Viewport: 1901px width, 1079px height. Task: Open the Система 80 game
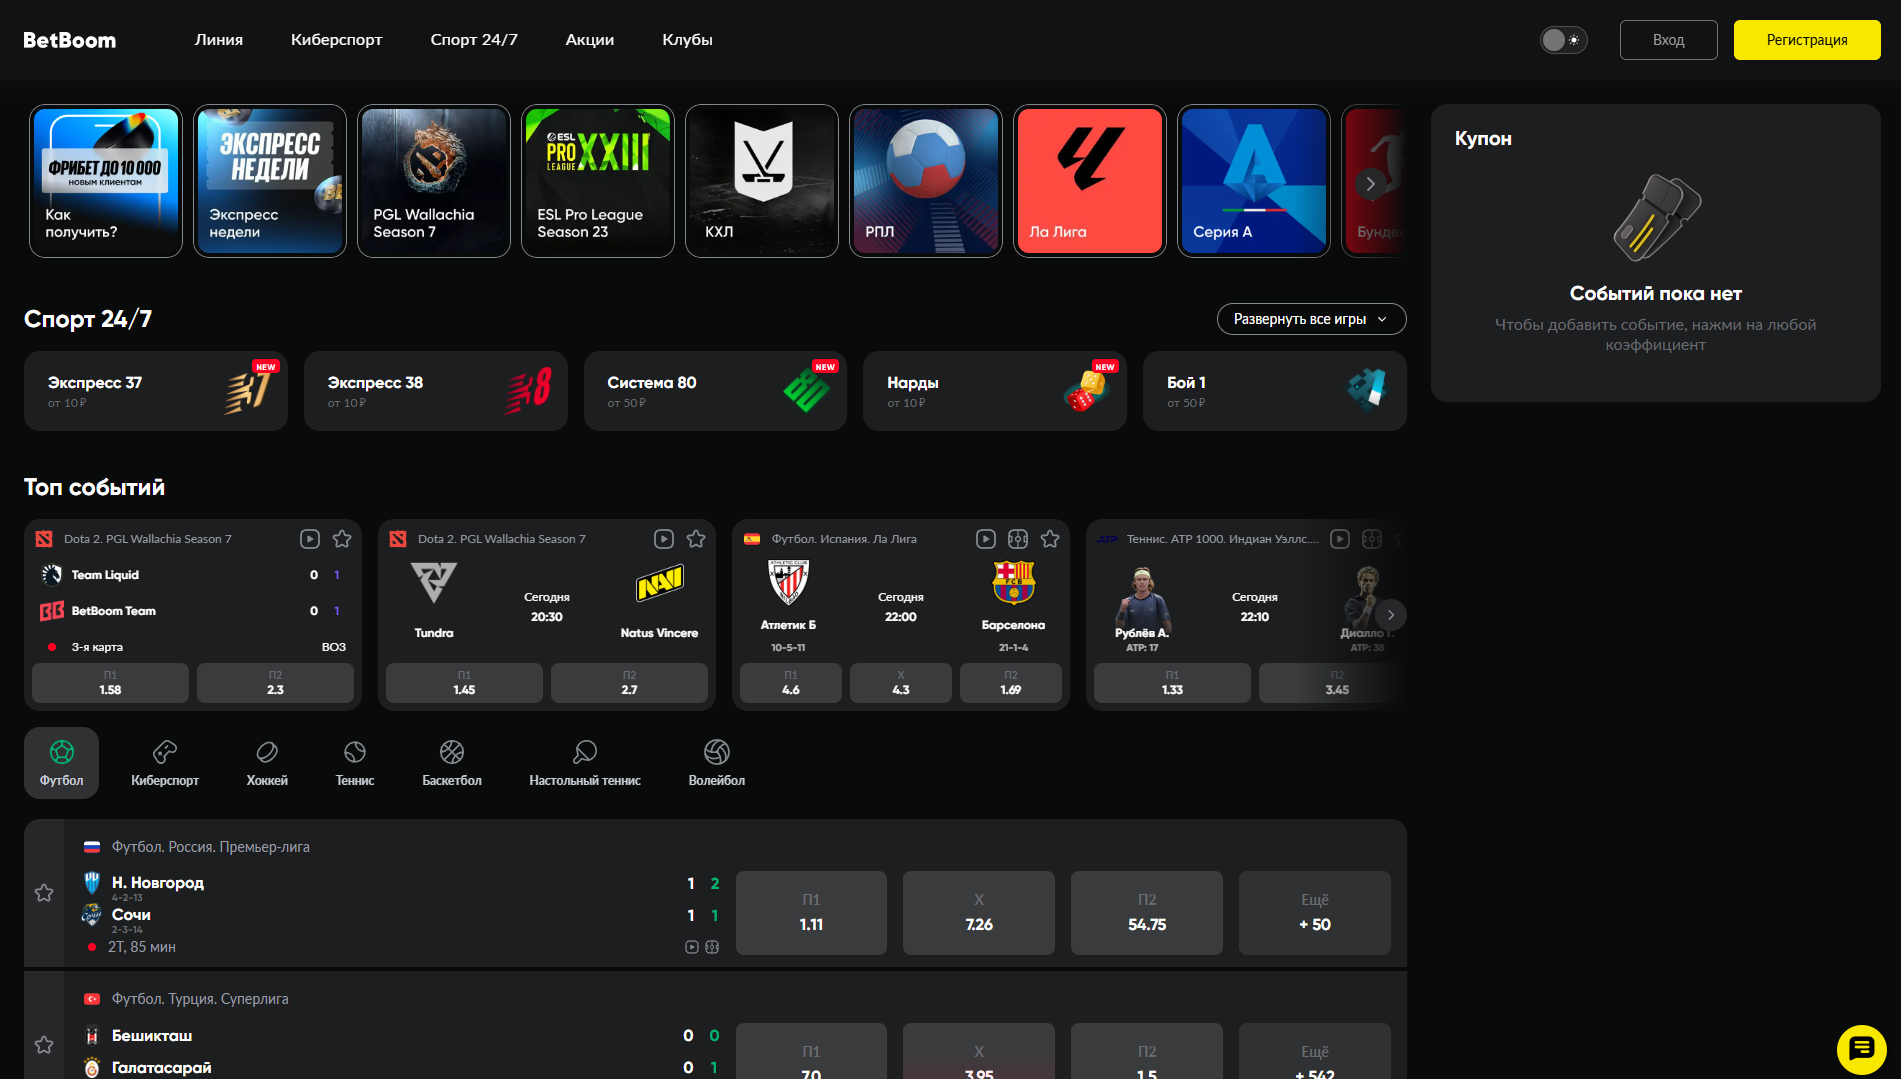[x=715, y=391]
